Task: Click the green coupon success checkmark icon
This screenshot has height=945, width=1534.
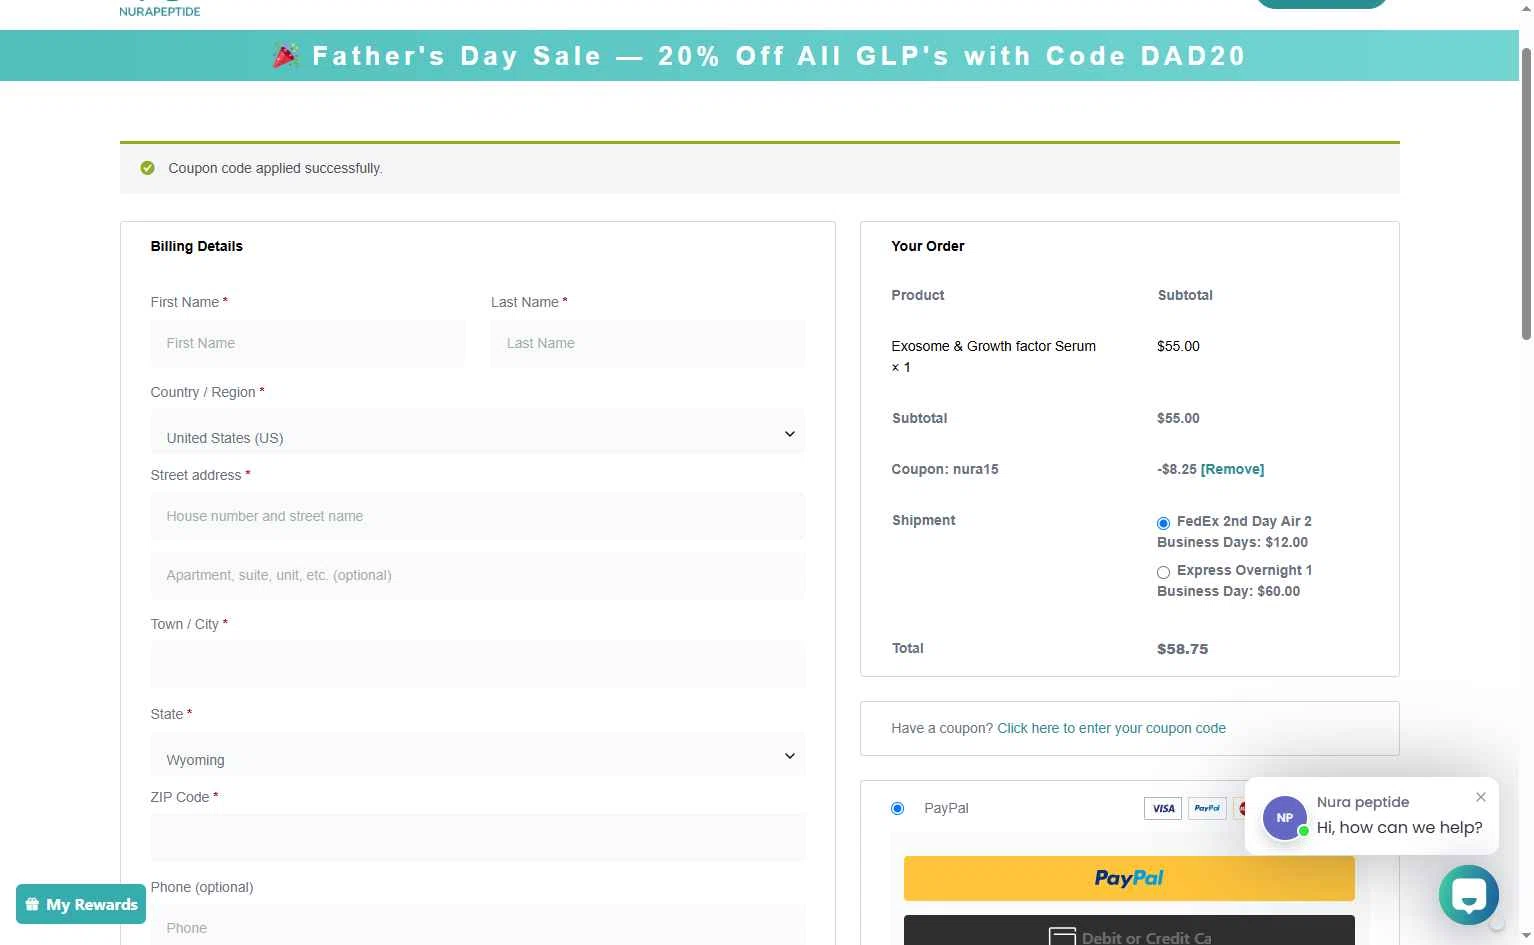Action: click(x=148, y=168)
